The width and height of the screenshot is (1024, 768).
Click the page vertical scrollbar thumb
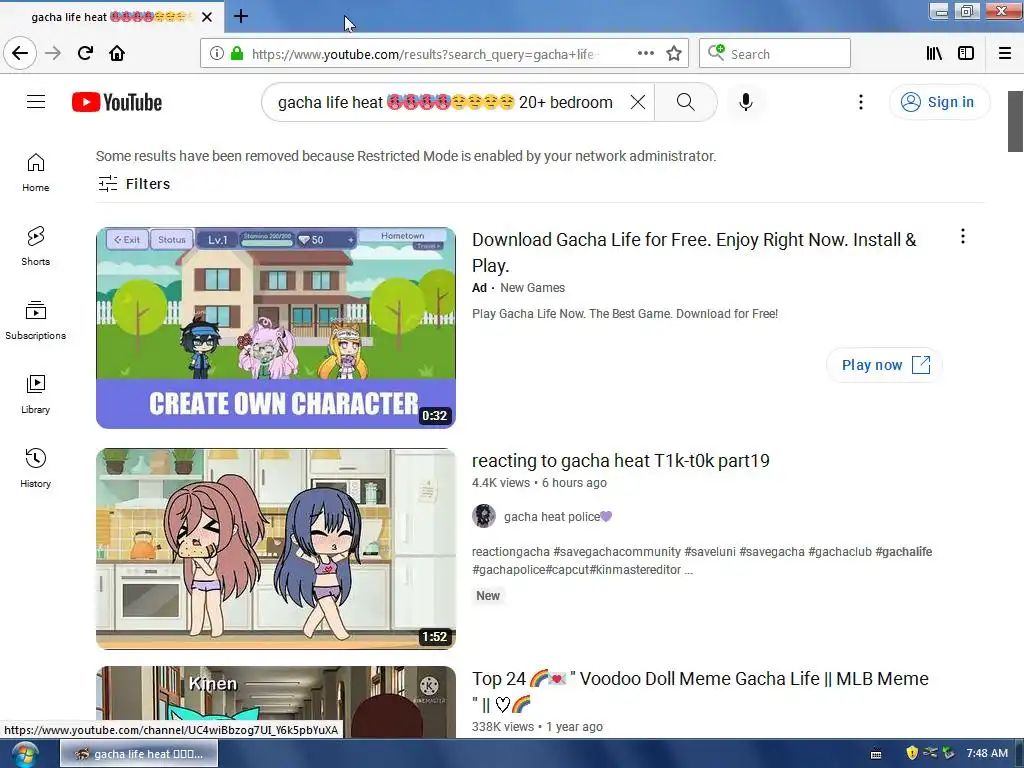coord(1015,121)
